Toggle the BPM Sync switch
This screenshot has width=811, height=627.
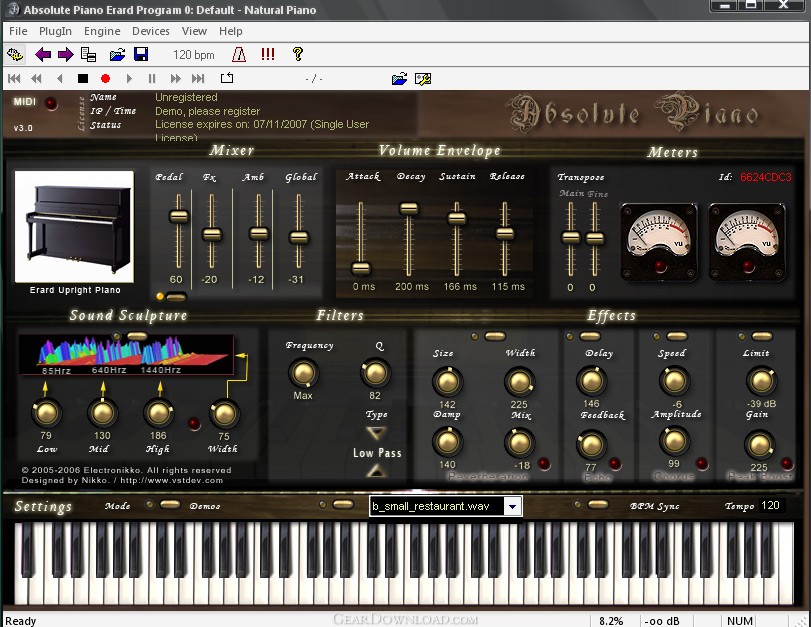[x=598, y=504]
